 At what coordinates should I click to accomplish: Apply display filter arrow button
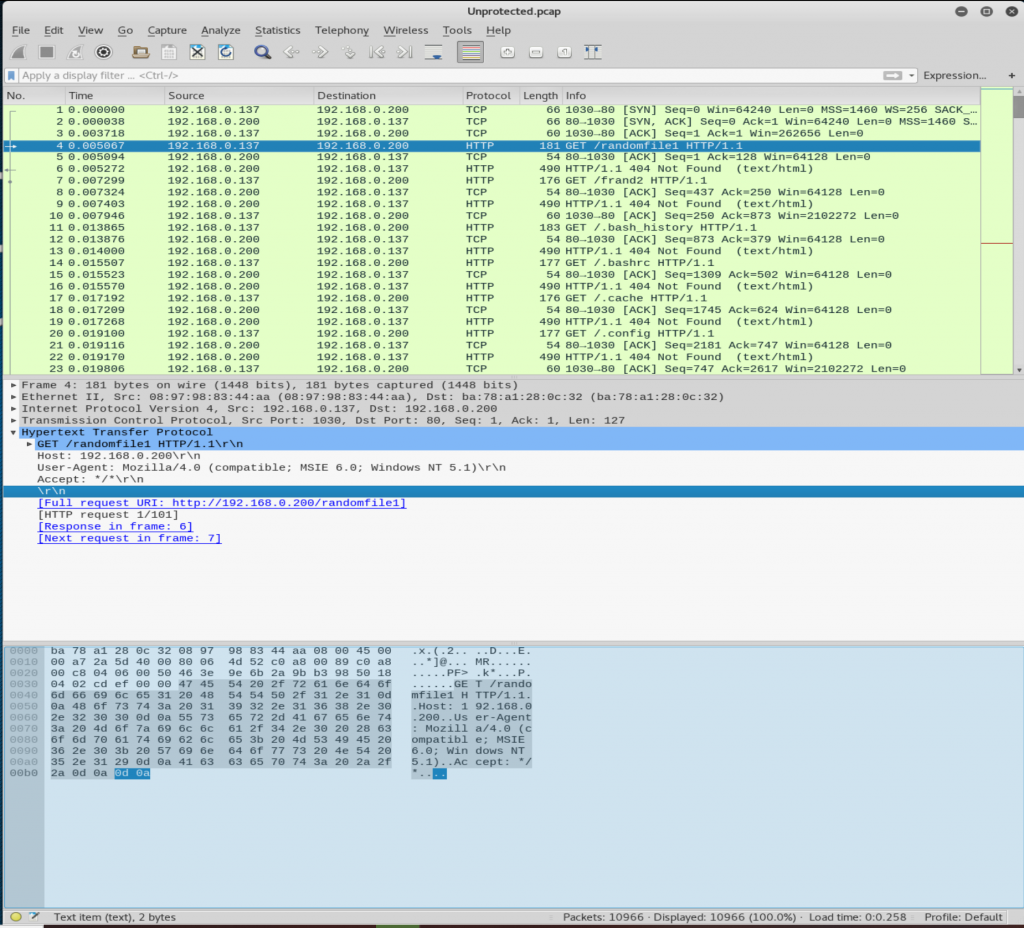[x=892, y=76]
